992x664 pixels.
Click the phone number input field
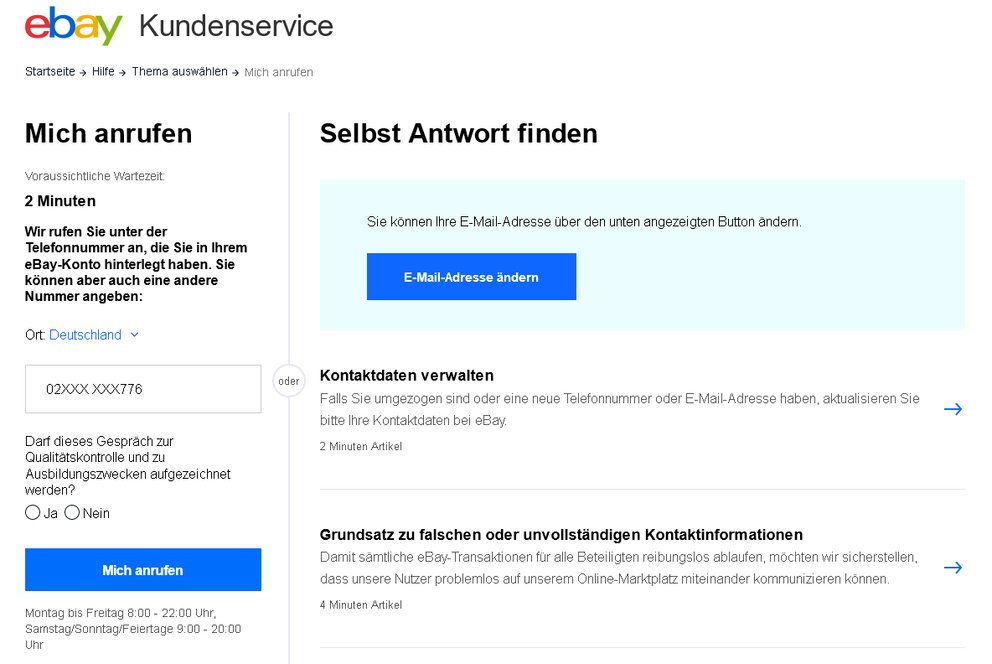142,388
